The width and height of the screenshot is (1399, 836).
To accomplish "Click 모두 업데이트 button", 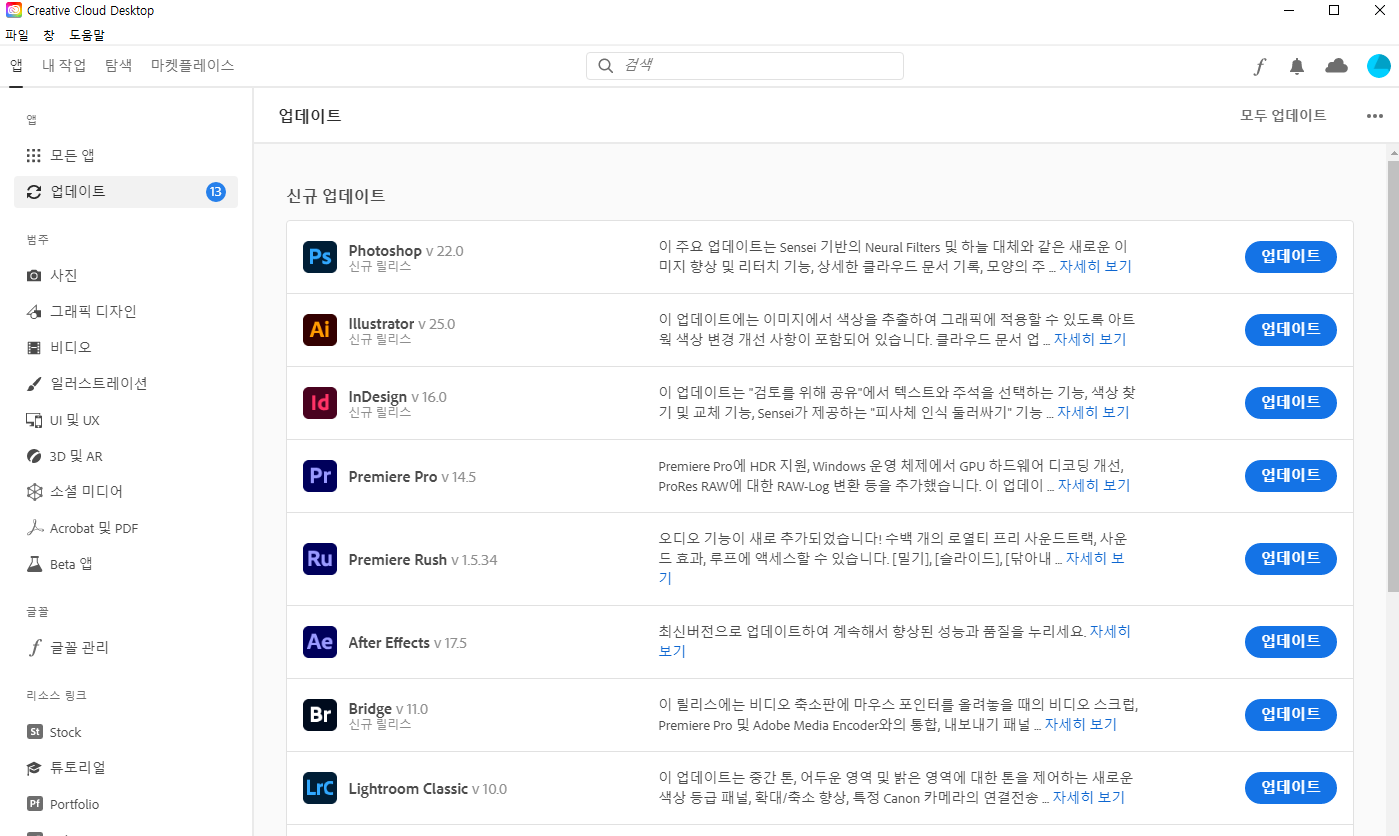I will 1283,116.
